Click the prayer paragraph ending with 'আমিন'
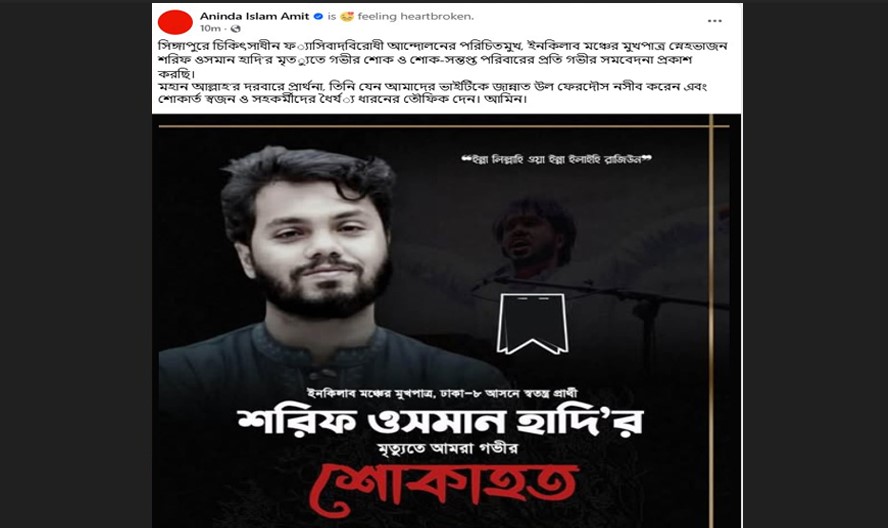This screenshot has height=528, width=888. click(433, 93)
